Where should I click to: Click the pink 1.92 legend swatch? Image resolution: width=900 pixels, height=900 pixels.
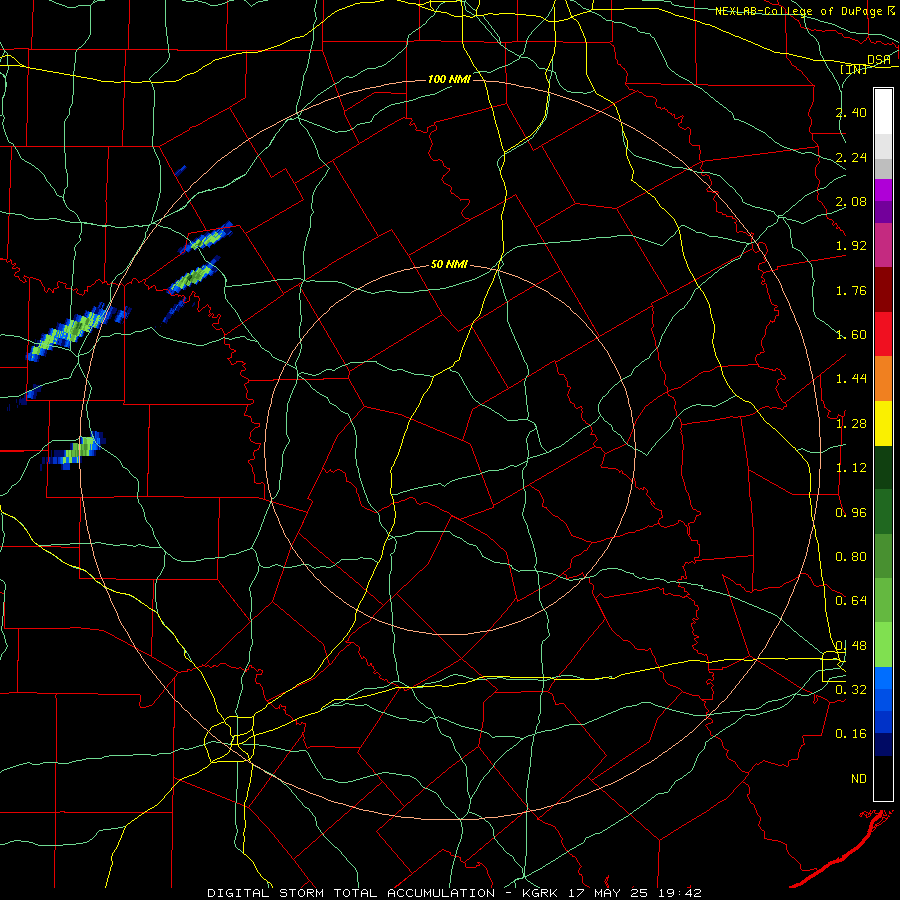tap(883, 245)
